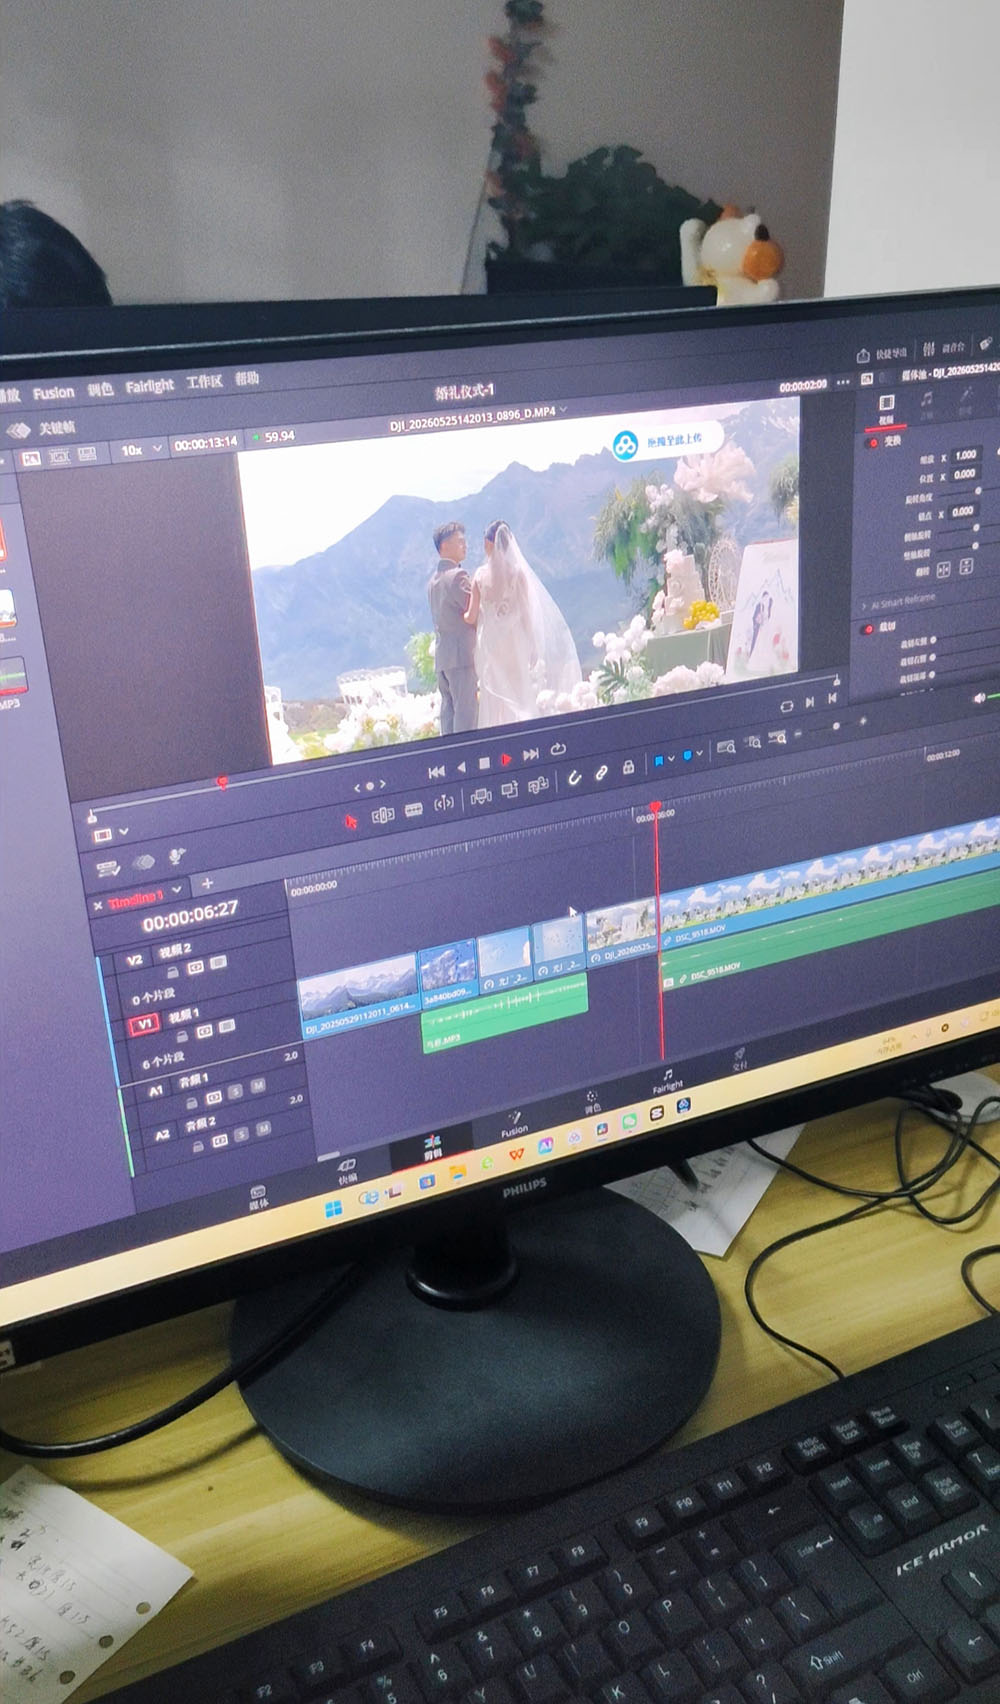Click the custom zoom icon
1000x1704 pixels.
(x=777, y=738)
